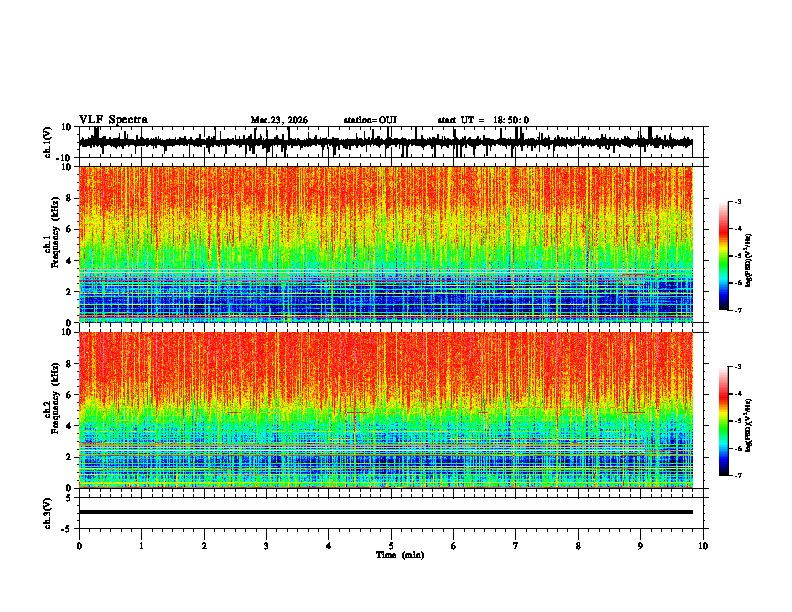This screenshot has height=612, width=792.
Task: Click time axis tick label "9"
Action: click(x=640, y=546)
